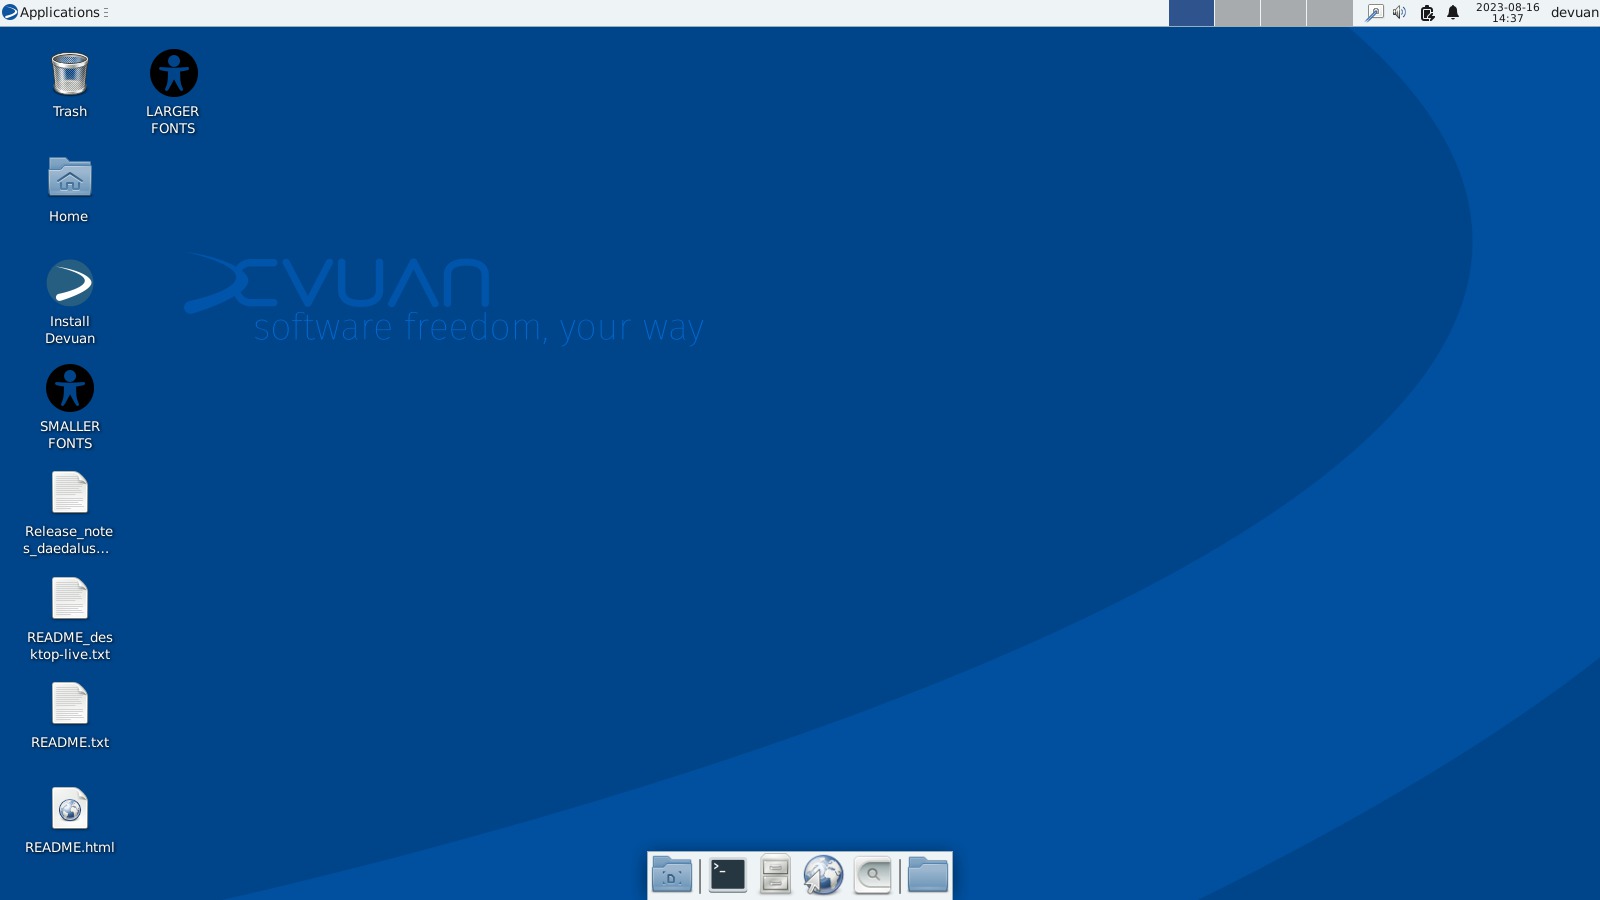Open the devuan user menu
Viewport: 1600px width, 900px height.
pos(1574,13)
